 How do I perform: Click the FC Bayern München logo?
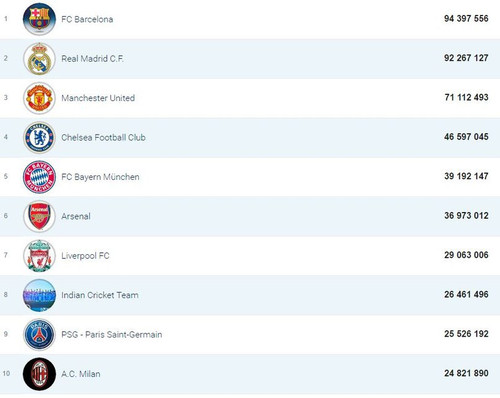pyautogui.click(x=39, y=177)
